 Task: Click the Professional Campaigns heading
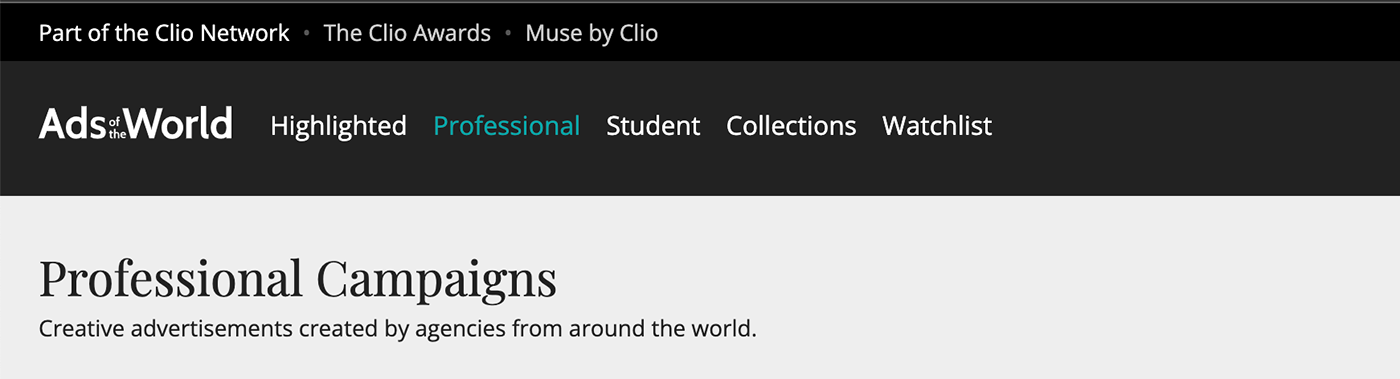[x=298, y=279]
